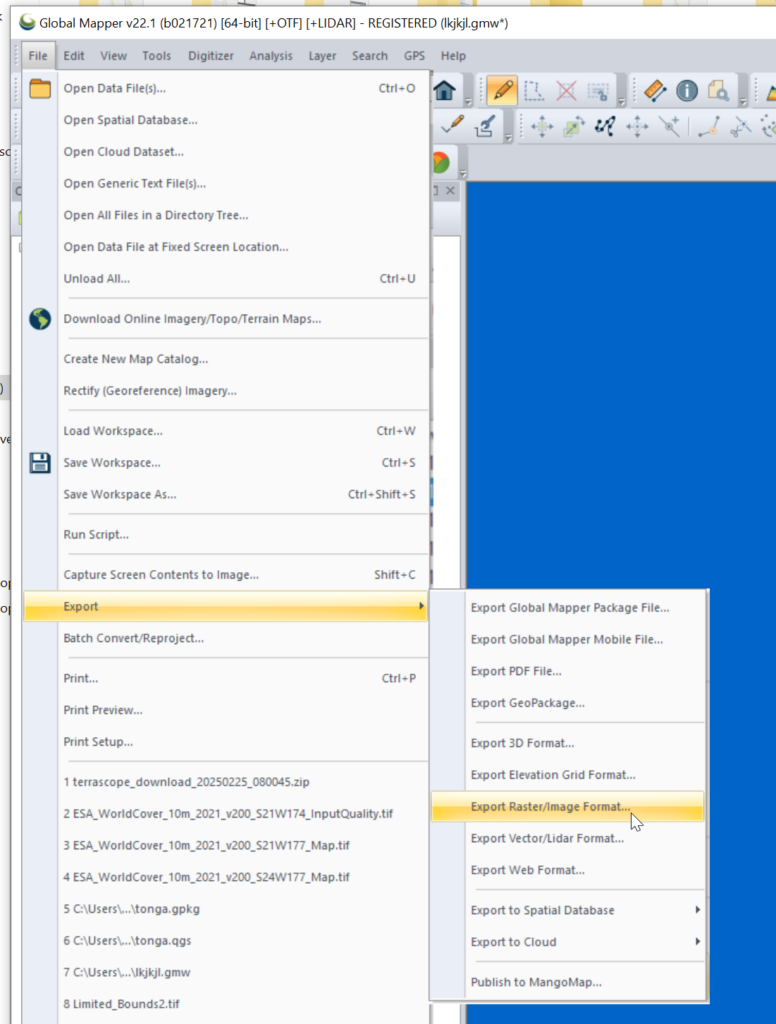The width and height of the screenshot is (776, 1024).
Task: Click the red X delete-selected icon
Action: click(x=566, y=90)
